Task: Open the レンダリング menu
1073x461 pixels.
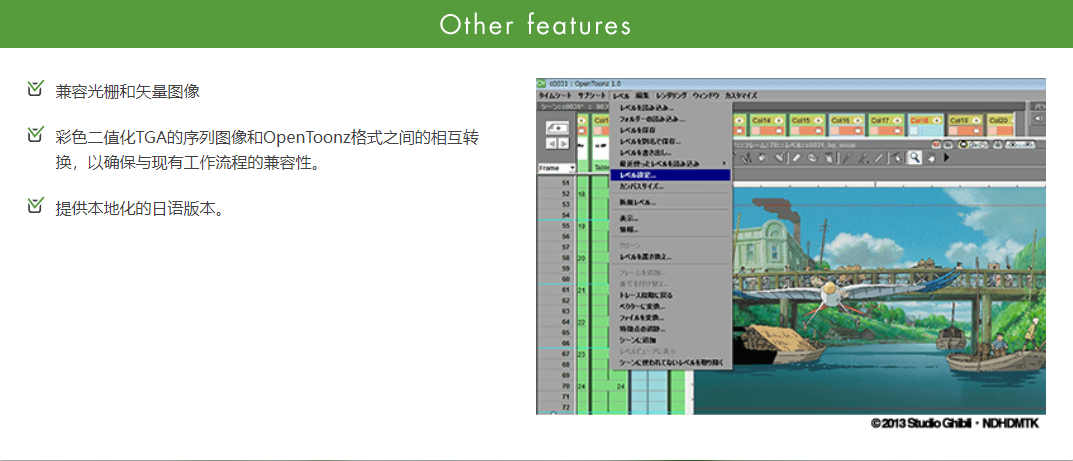Action: click(x=671, y=96)
